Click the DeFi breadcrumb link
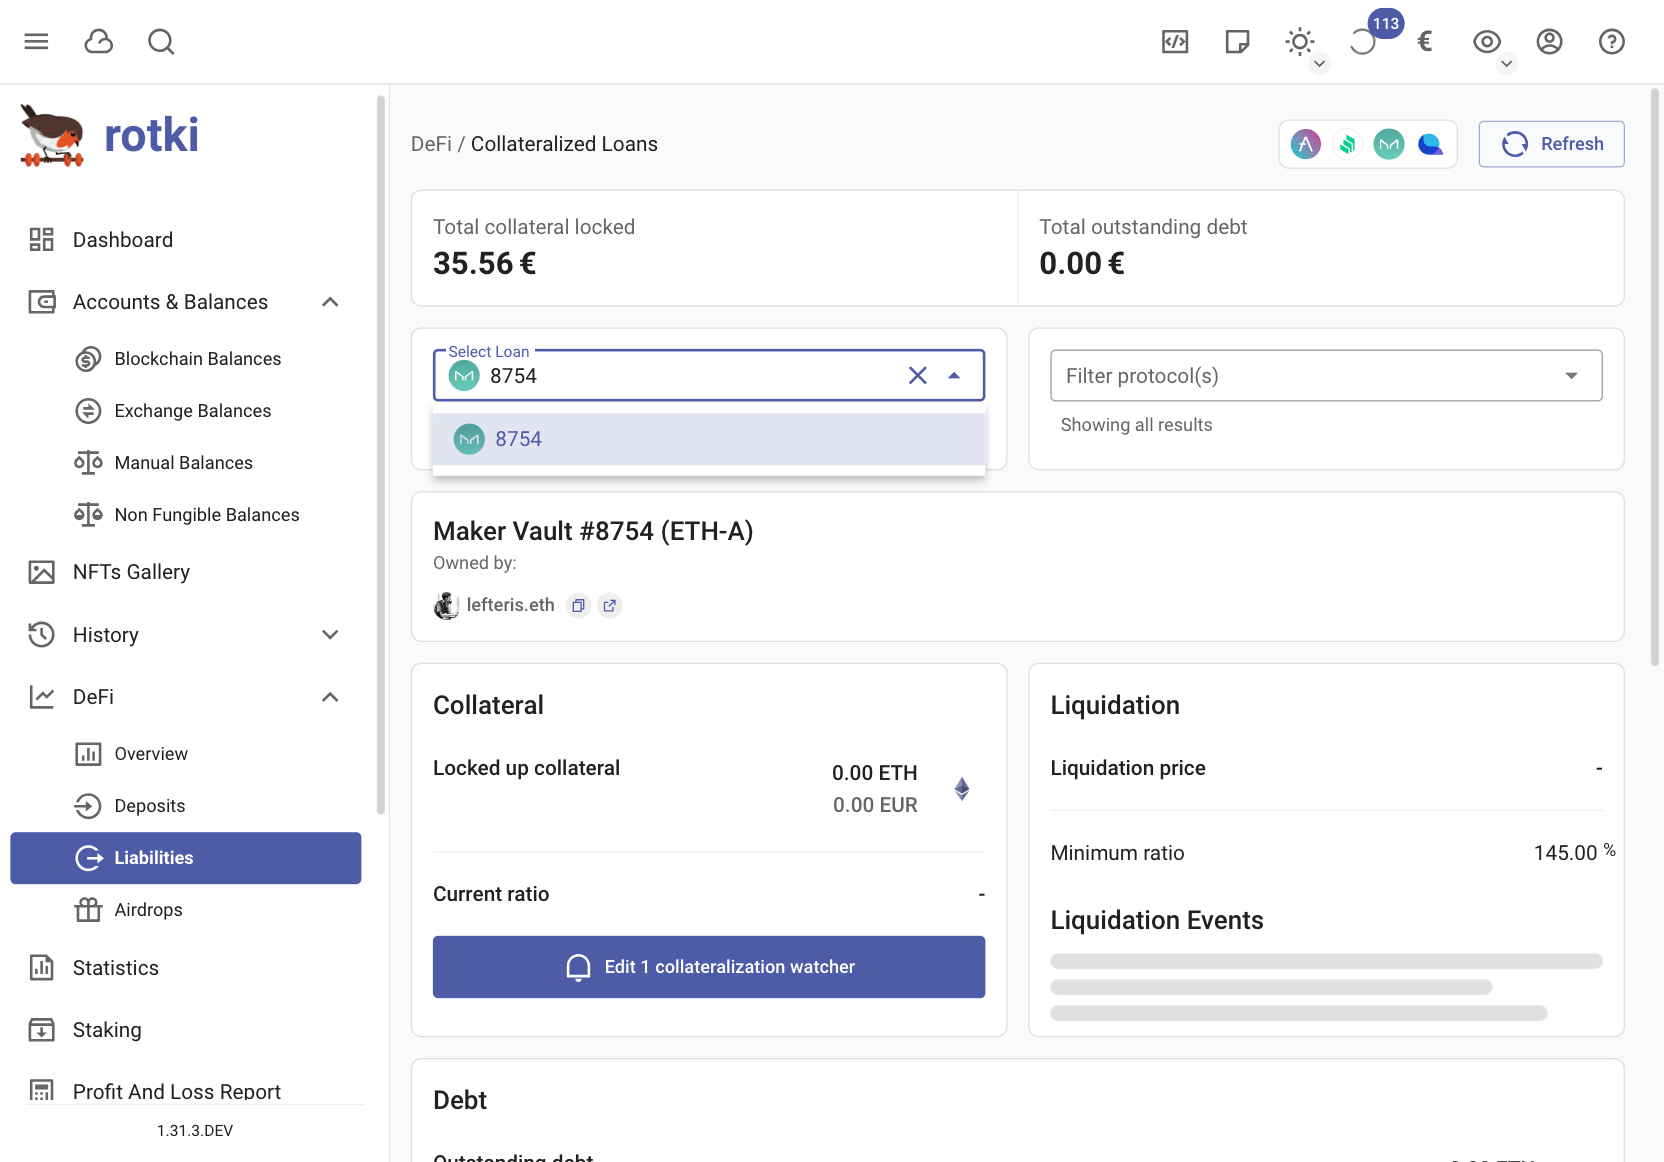 point(431,144)
